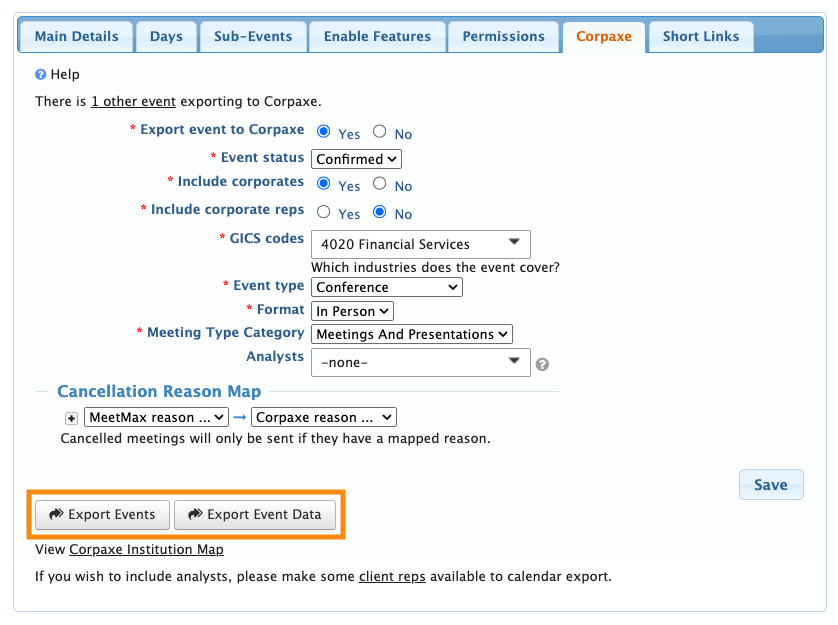Select No for Export event to Corpaxe
The height and width of the screenshot is (625, 838).
[379, 131]
